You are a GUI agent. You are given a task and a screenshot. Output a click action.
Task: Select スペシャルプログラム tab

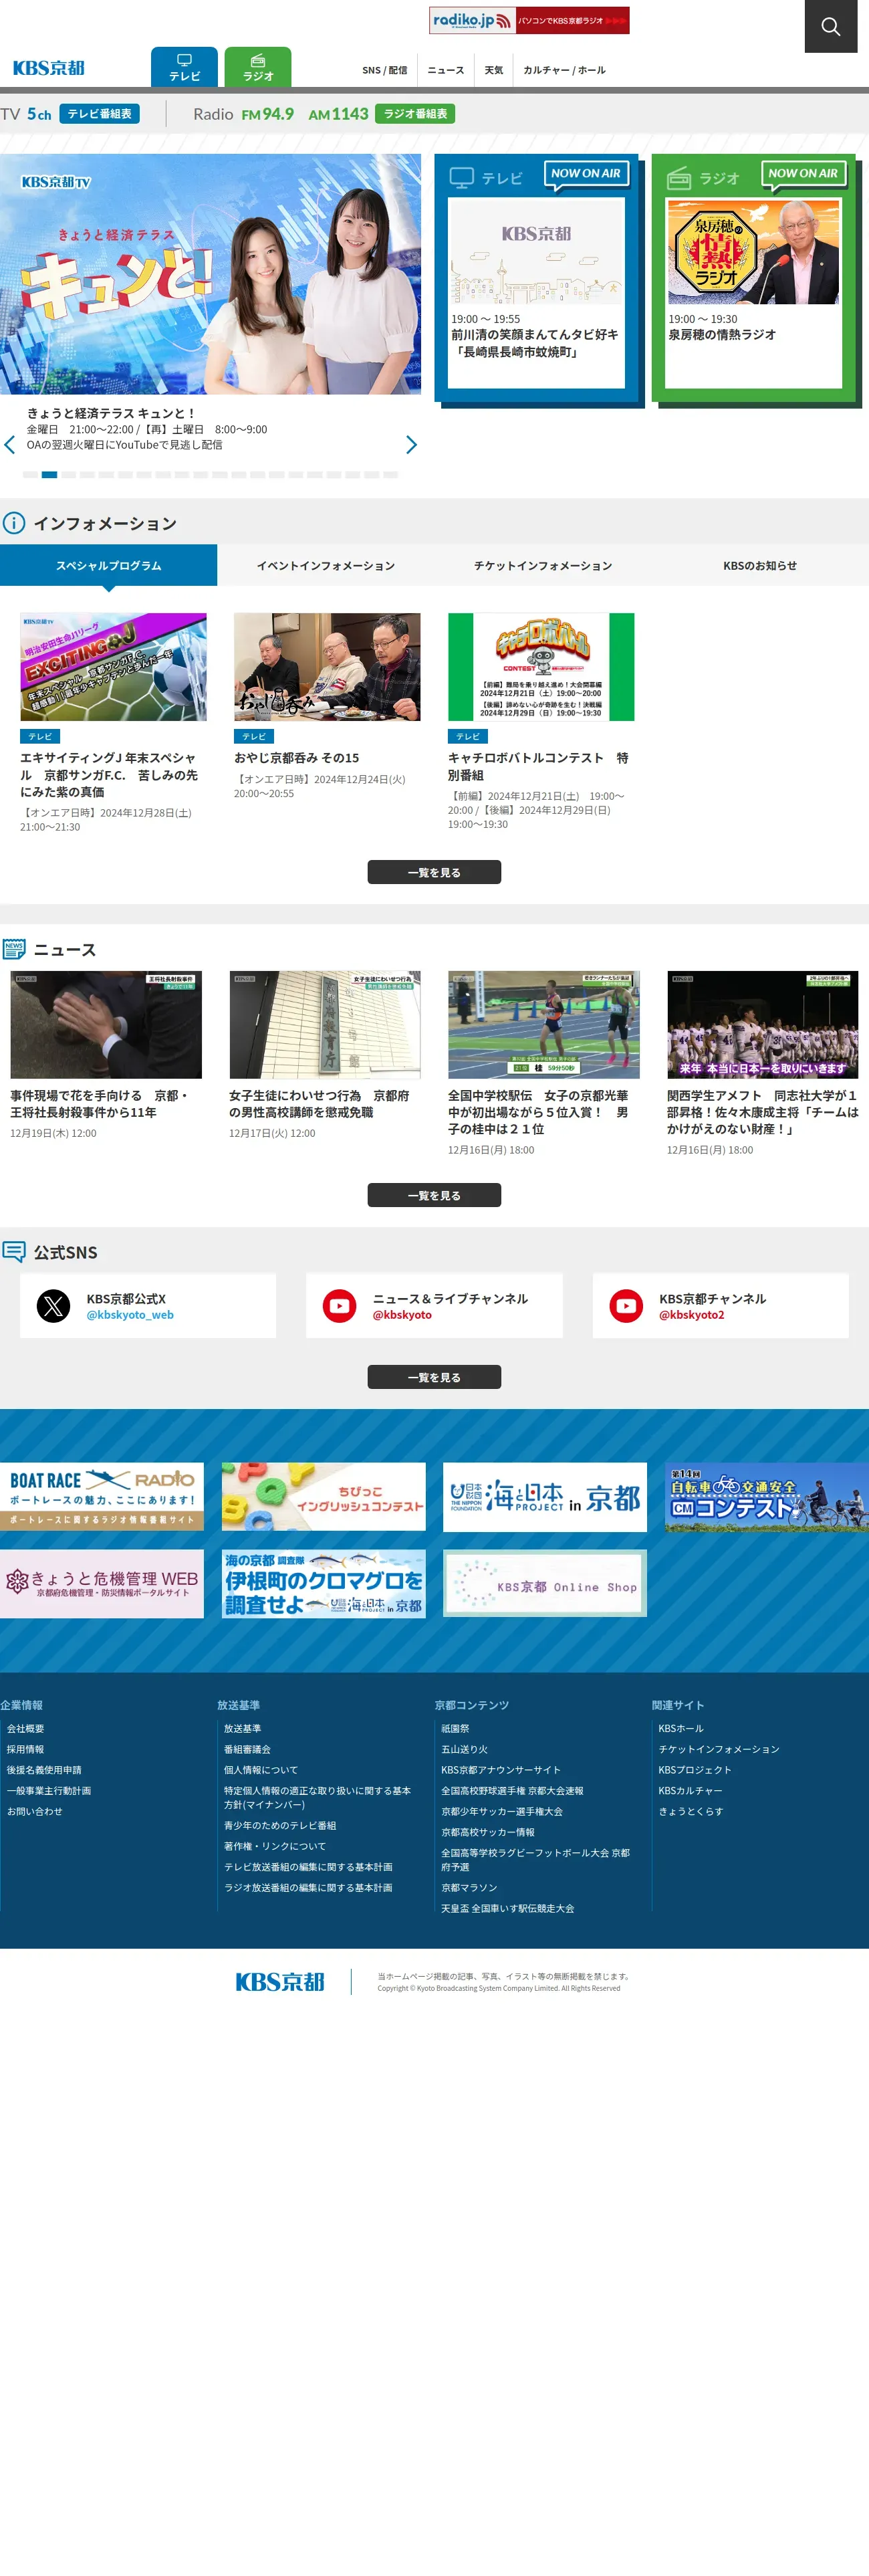point(108,566)
